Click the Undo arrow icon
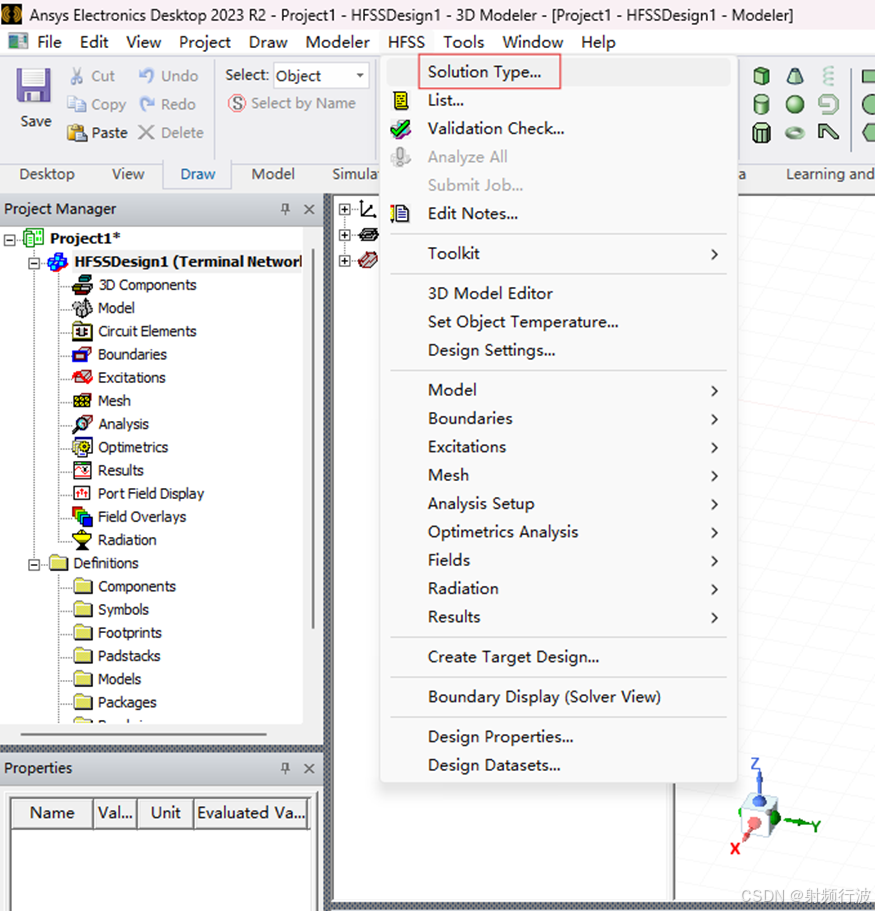The image size is (875, 911). tap(146, 76)
